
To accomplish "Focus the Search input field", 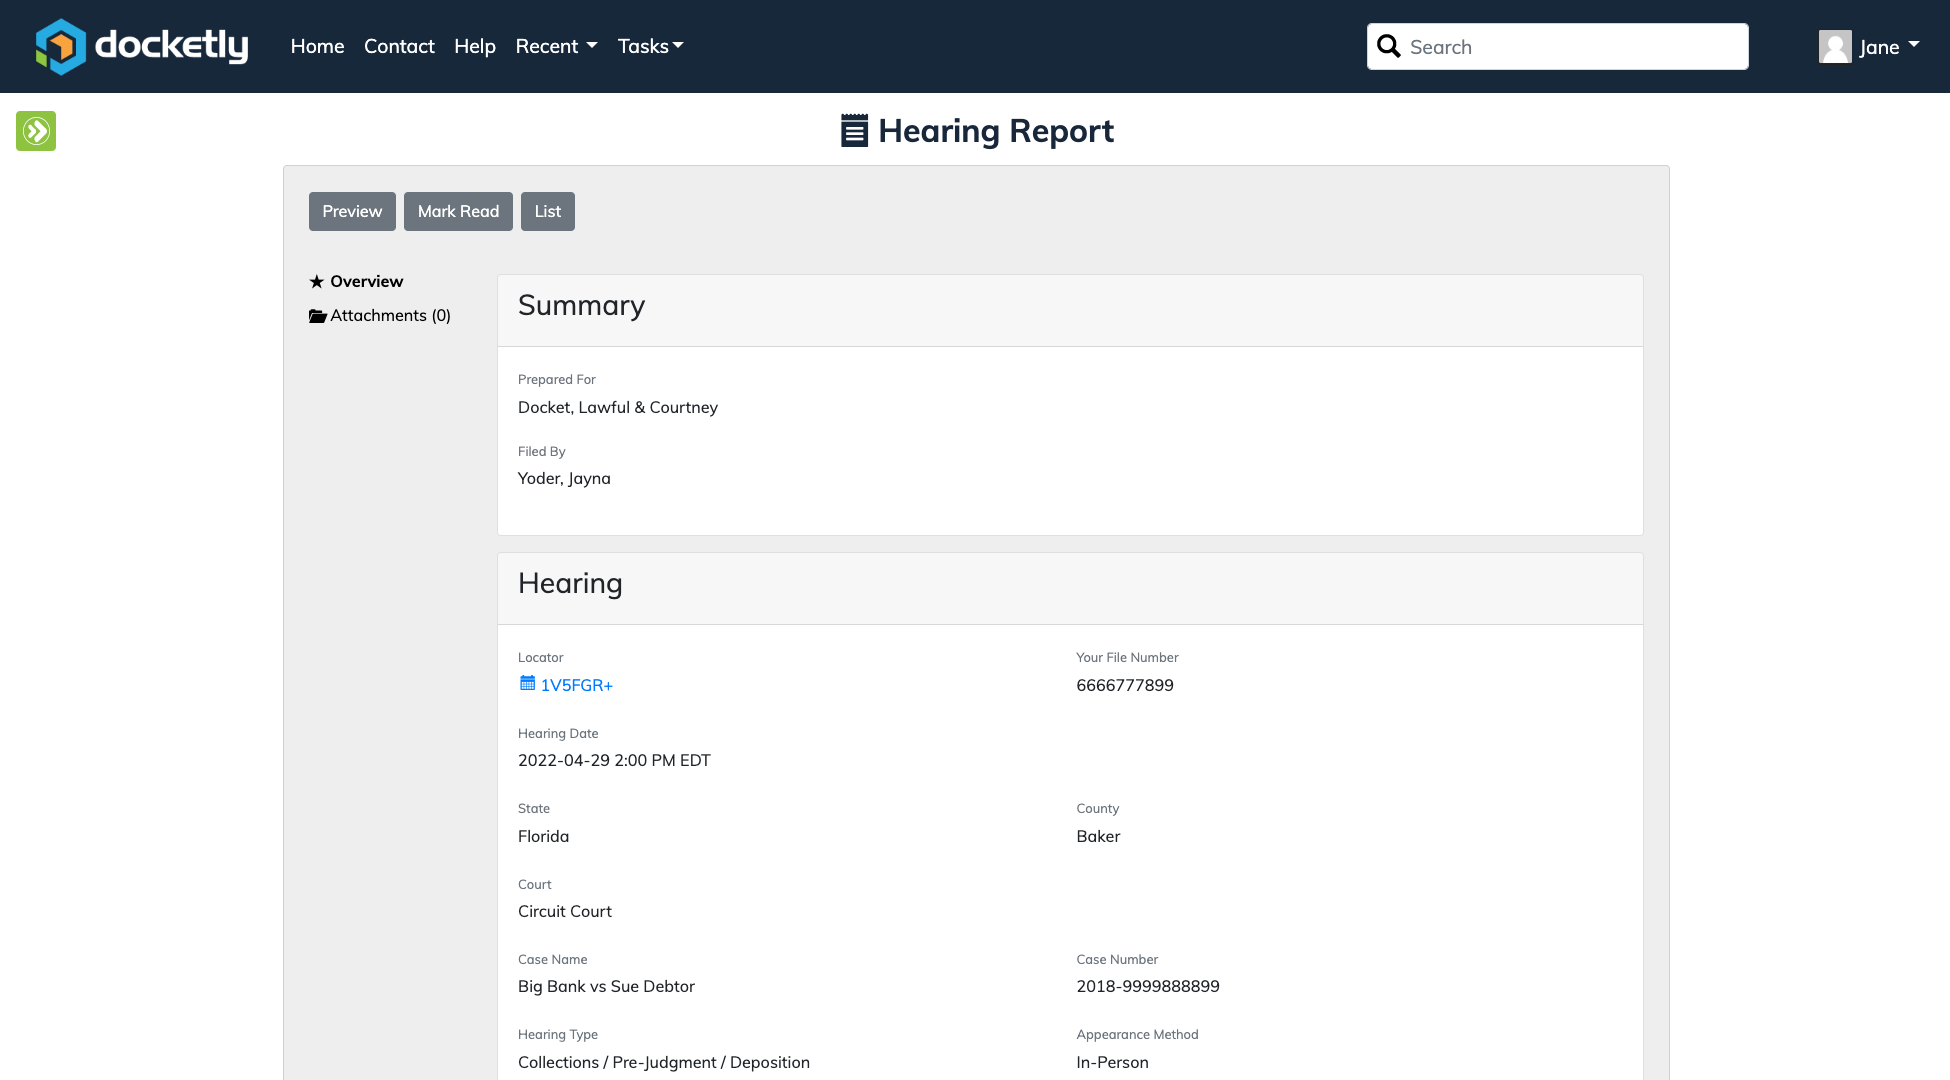I will click(1572, 47).
